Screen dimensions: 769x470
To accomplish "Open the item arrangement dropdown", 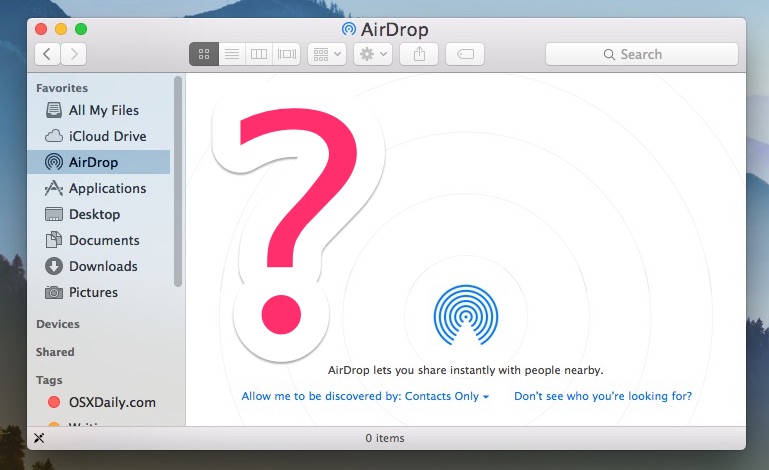I will 327,54.
